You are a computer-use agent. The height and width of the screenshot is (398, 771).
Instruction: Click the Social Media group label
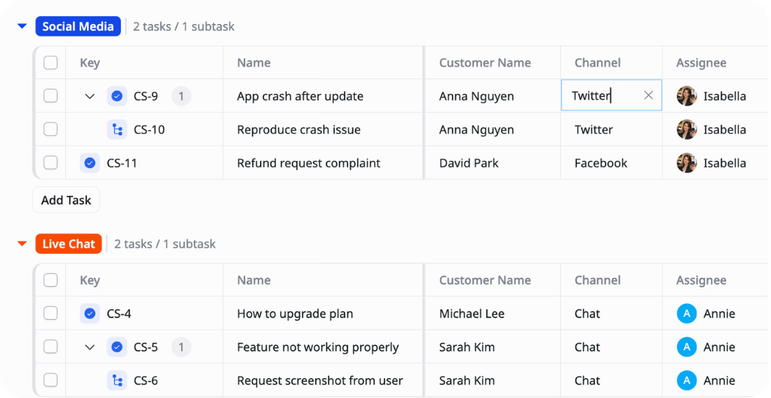point(78,26)
